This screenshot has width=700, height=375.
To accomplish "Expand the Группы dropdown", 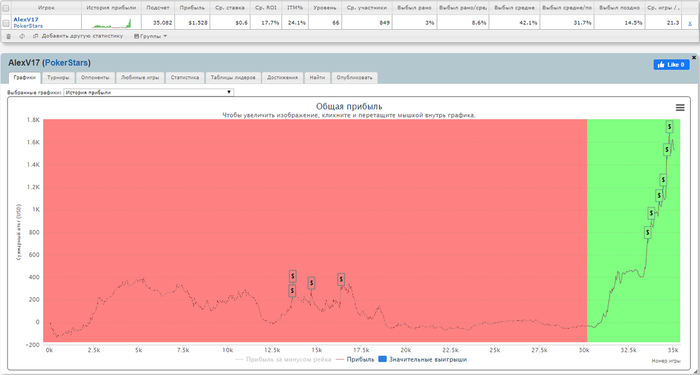I will 150,36.
